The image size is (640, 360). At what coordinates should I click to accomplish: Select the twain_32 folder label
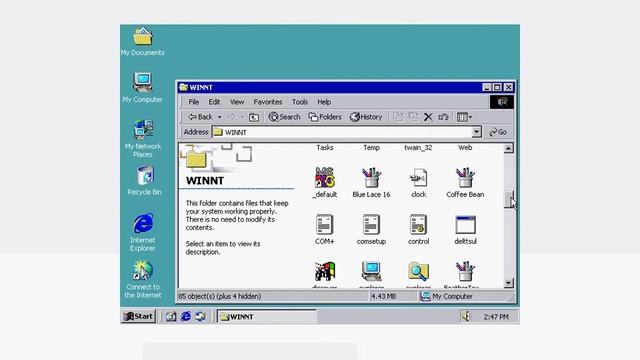[418, 148]
